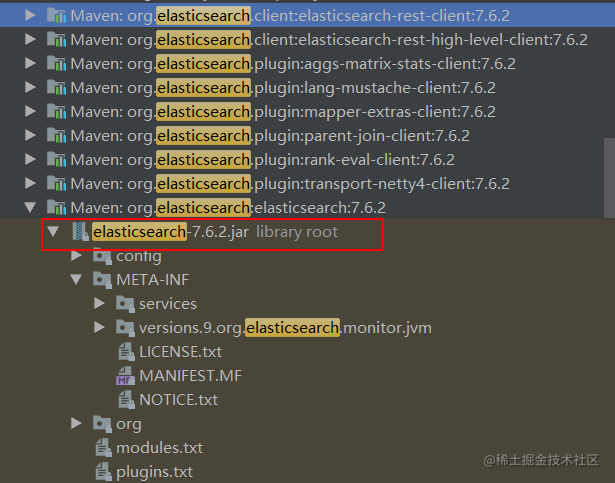Click the jar archive icon of elasticsearch-7.6.2.jar
The image size is (615, 483).
(x=81, y=231)
